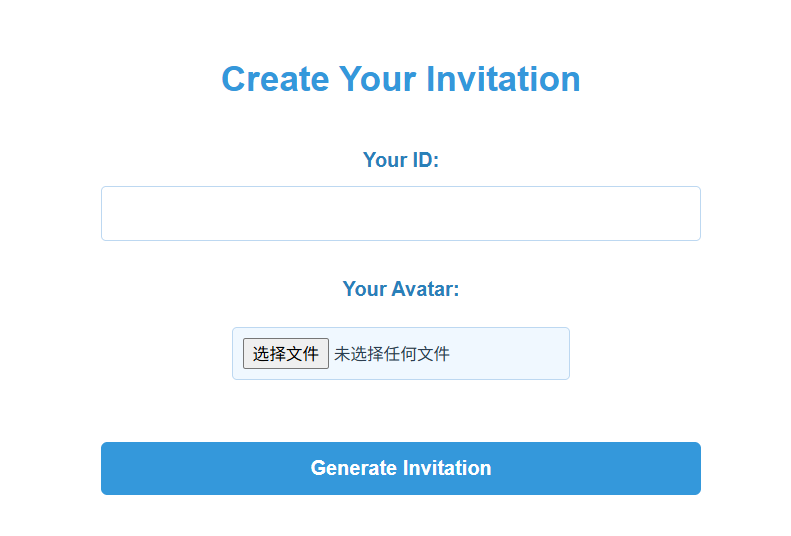Click the "Your ID:" label
This screenshot has height=536, width=791.
401,160
